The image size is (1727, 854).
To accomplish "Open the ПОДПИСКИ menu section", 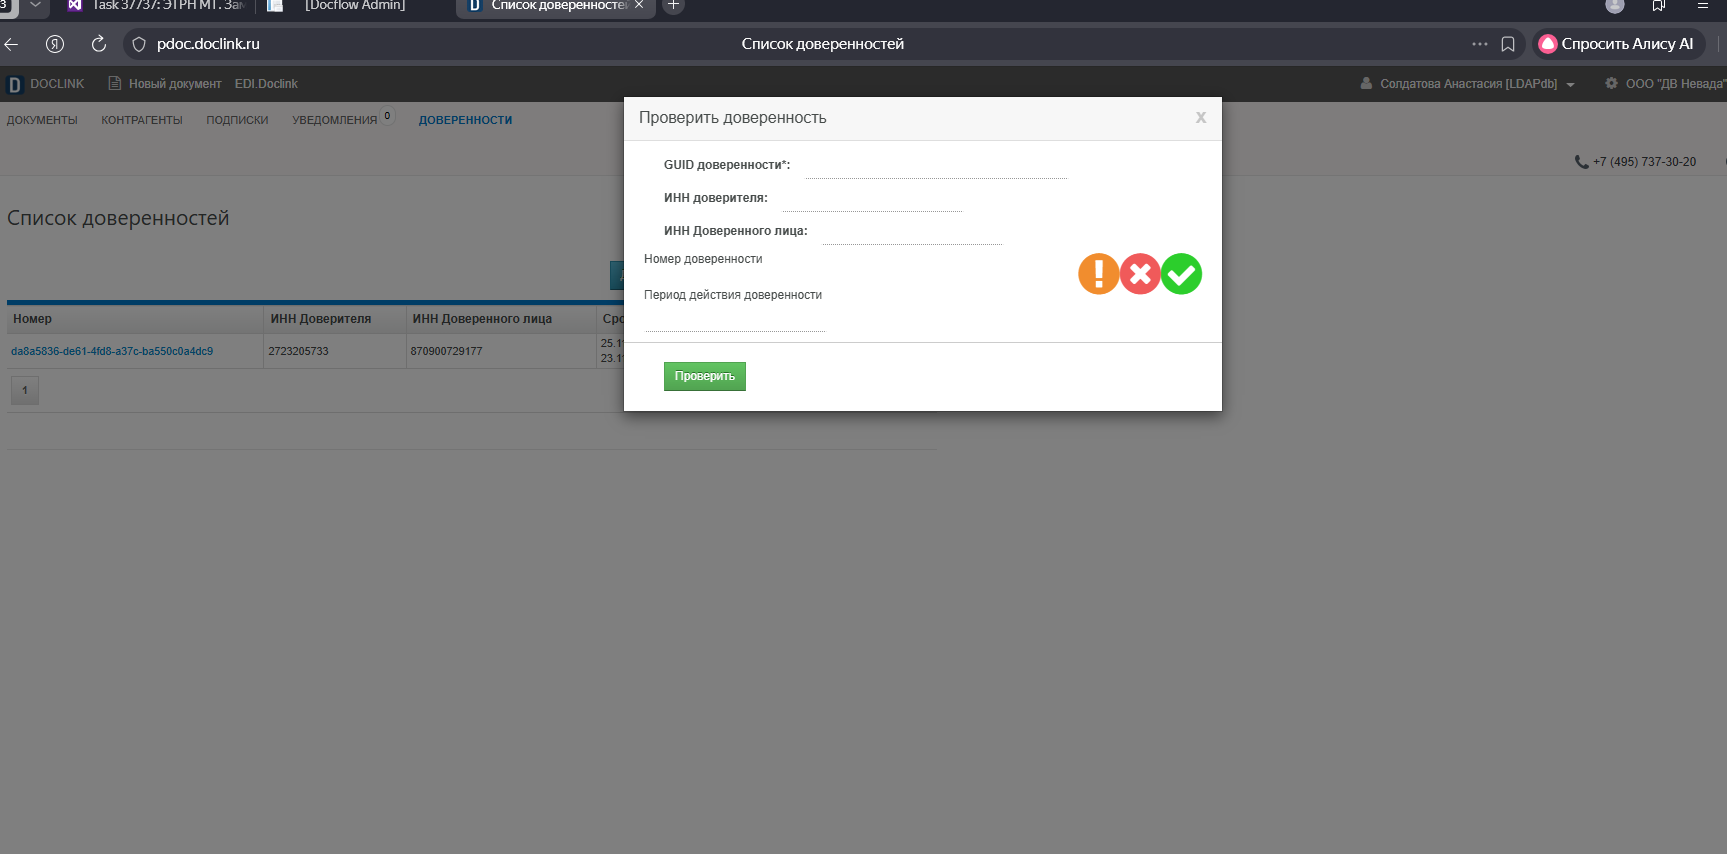I will tap(237, 120).
